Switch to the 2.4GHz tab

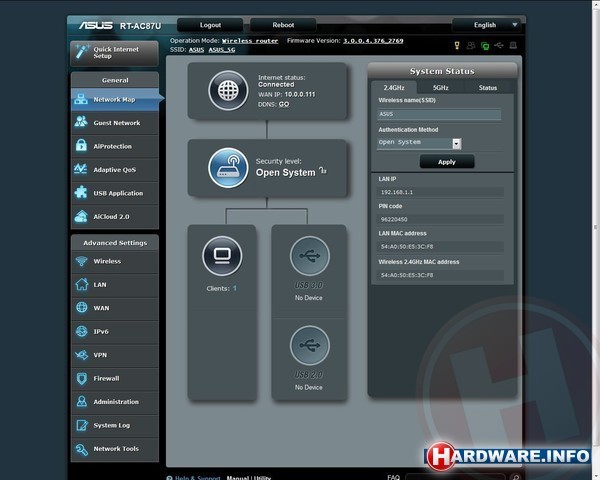(x=394, y=88)
